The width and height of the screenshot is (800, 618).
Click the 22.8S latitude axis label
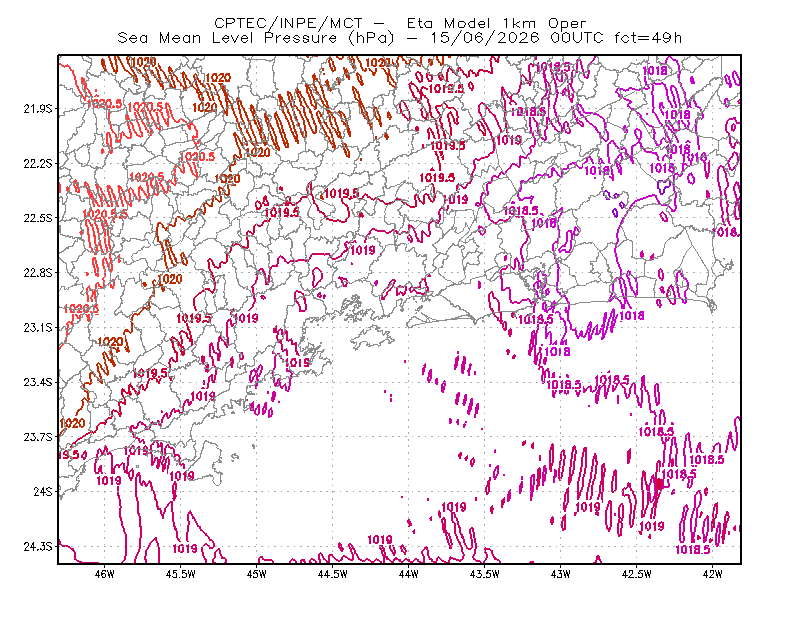point(38,273)
